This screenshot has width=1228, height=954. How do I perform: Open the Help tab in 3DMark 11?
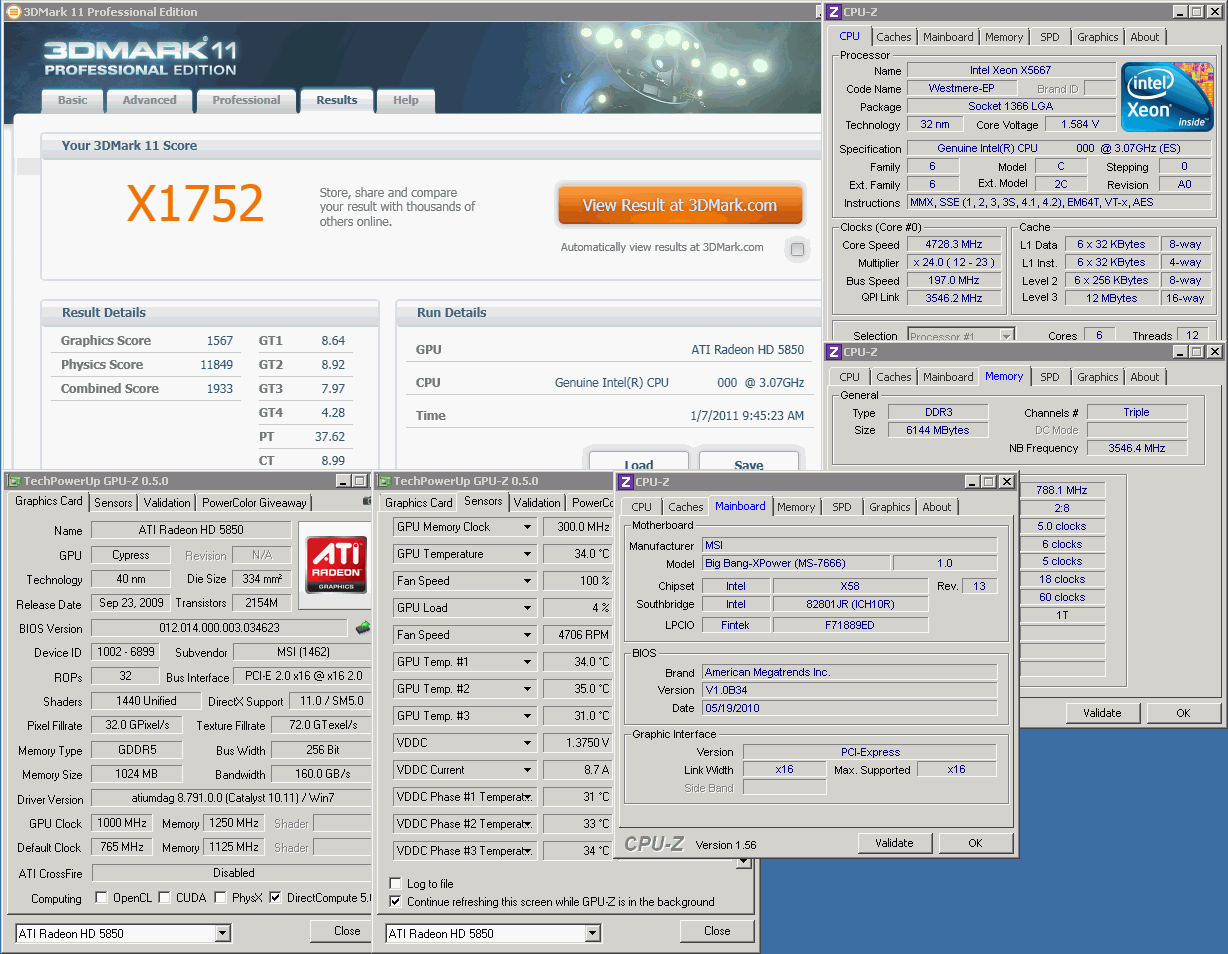405,100
